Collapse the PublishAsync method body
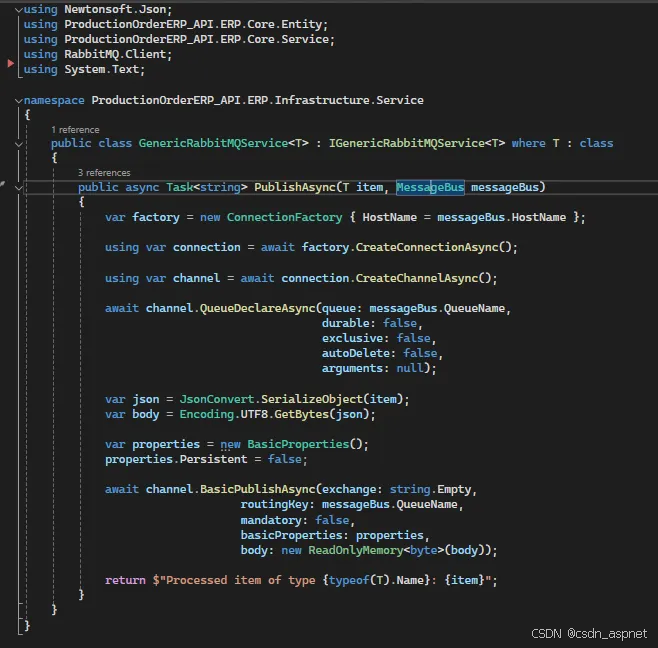 (x=18, y=188)
